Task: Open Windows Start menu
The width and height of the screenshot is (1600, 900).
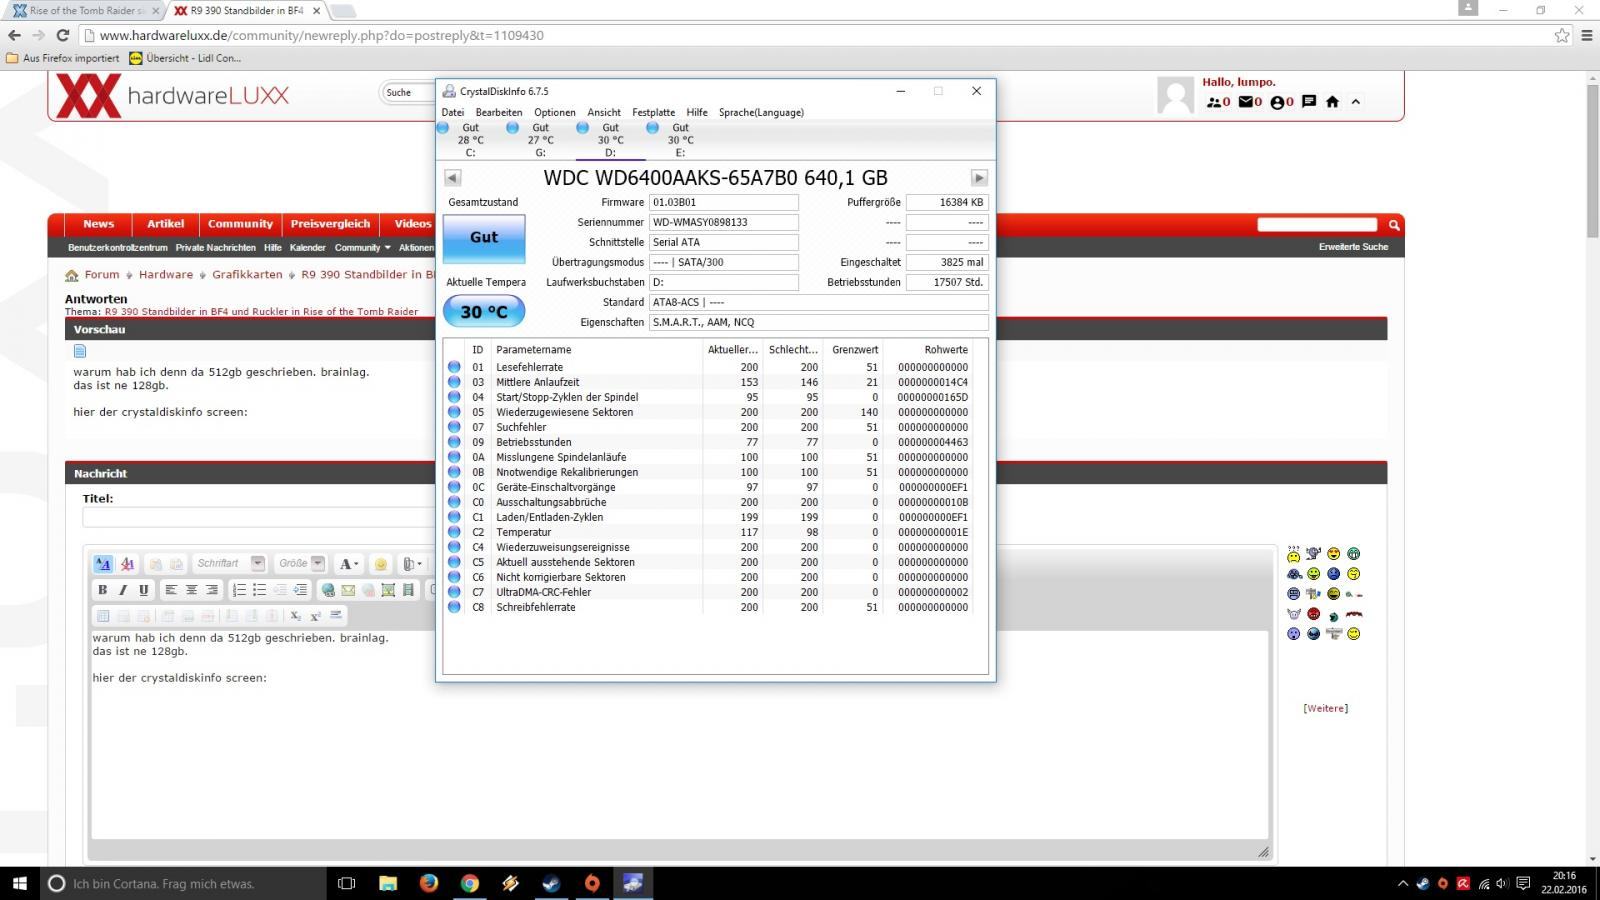Action: (x=19, y=883)
